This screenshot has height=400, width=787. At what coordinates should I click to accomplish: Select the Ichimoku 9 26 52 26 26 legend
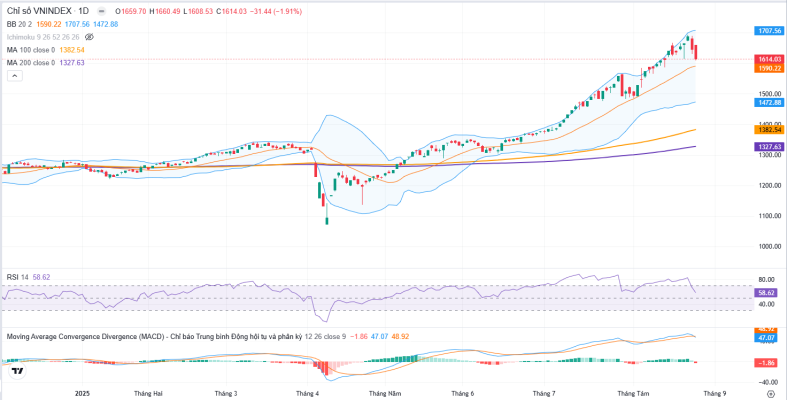43,37
